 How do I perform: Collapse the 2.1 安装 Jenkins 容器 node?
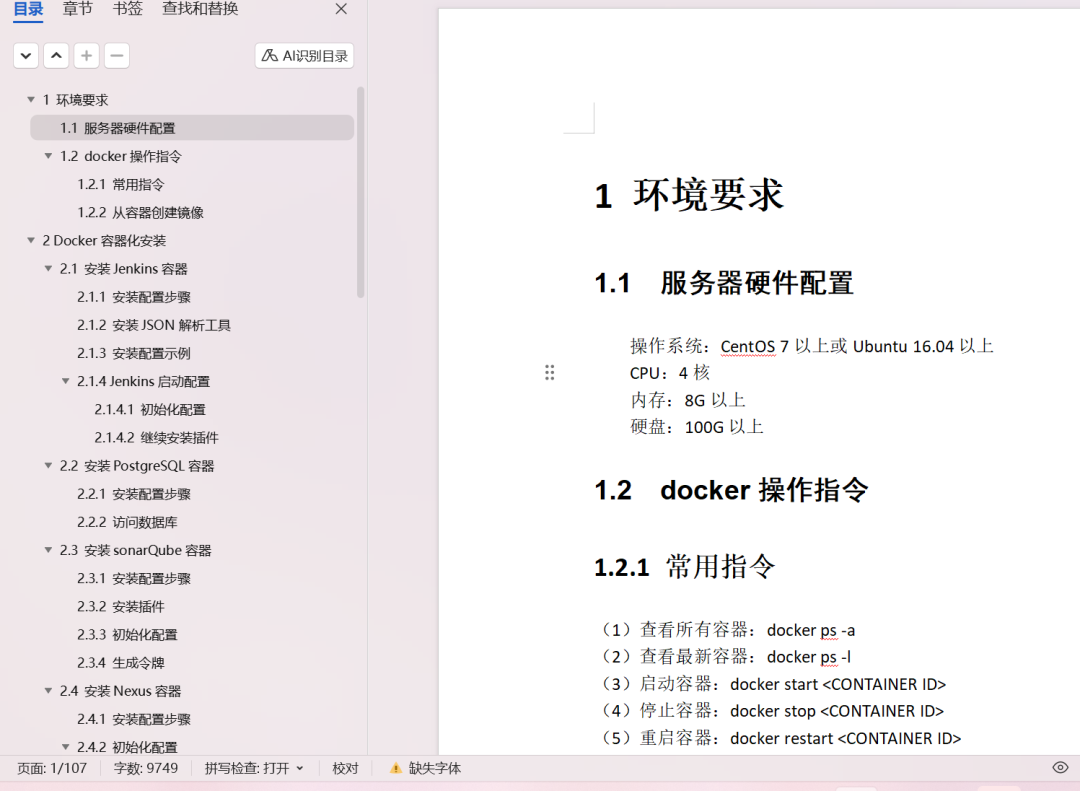48,269
